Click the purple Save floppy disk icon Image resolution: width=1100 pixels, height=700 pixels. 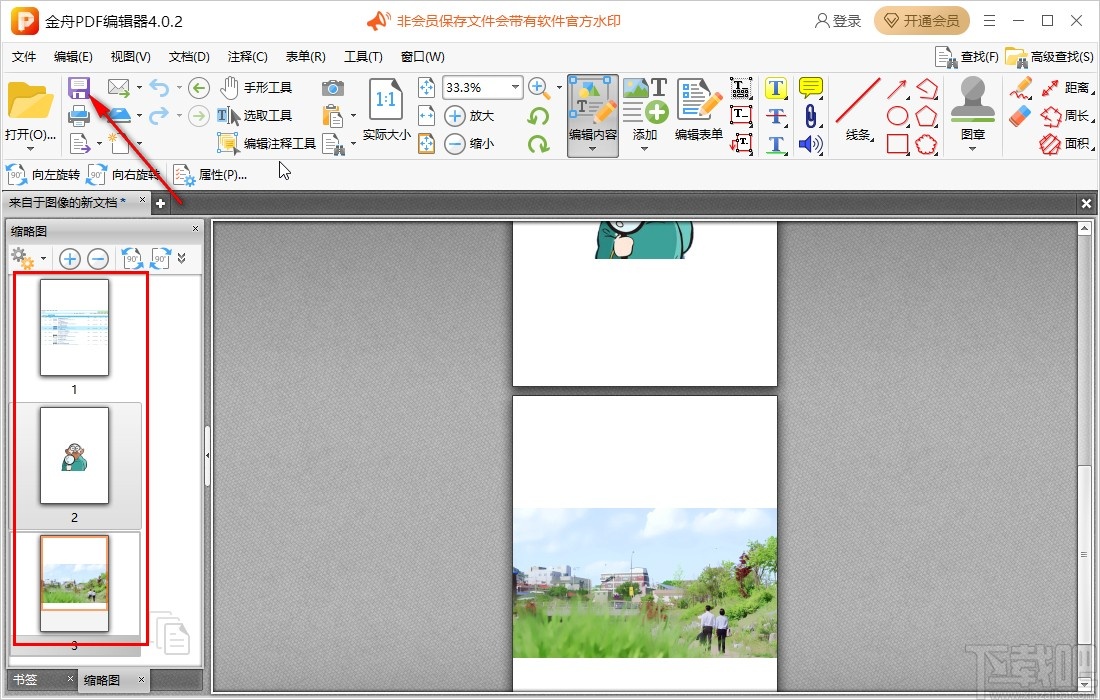(79, 88)
